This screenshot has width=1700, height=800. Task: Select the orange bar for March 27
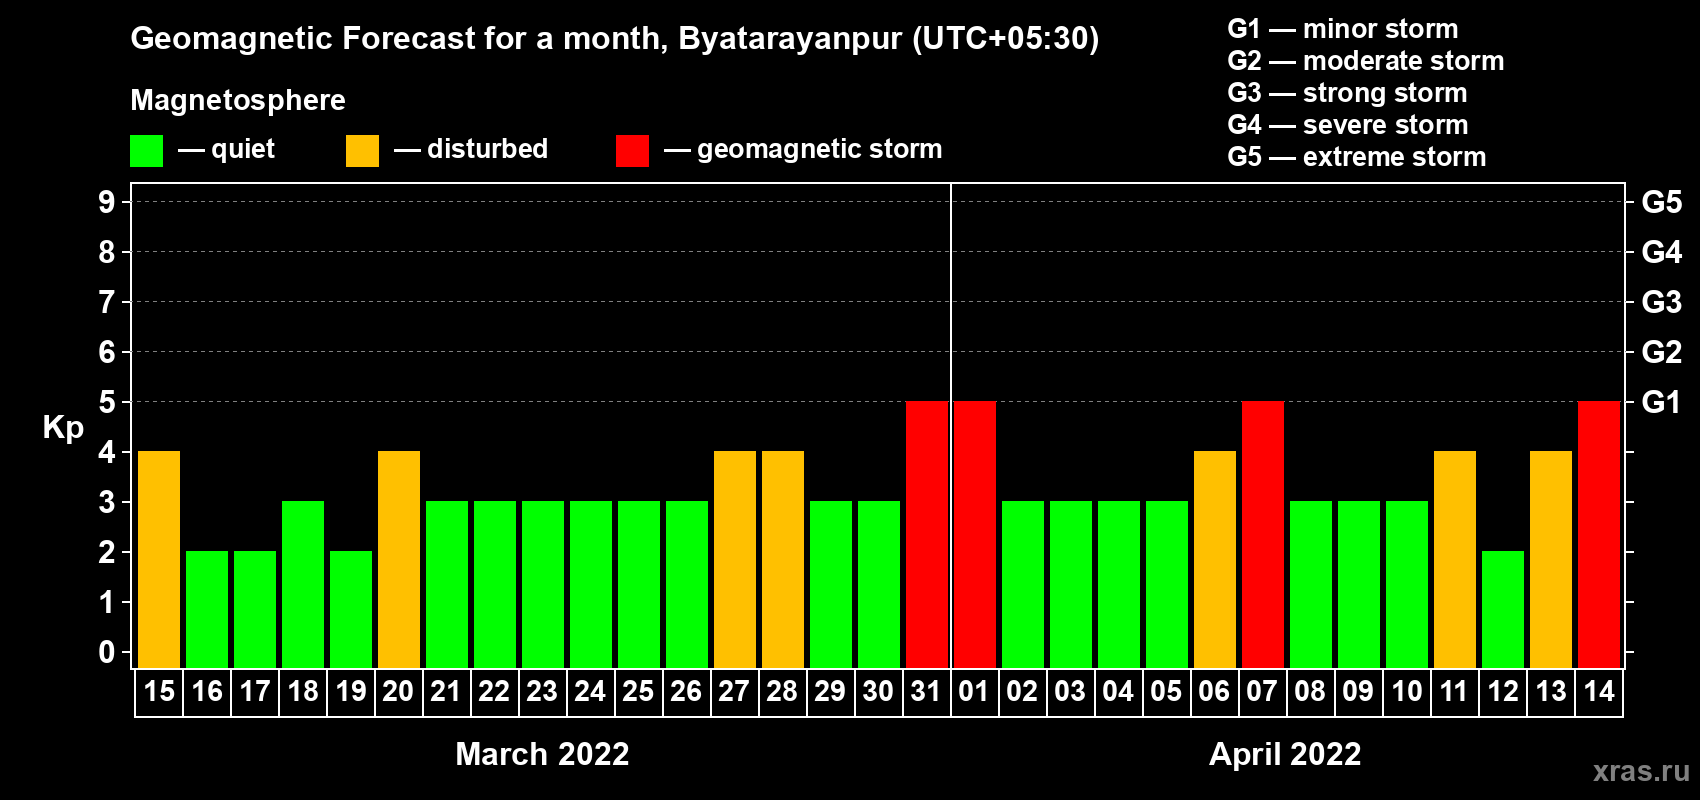click(x=735, y=559)
